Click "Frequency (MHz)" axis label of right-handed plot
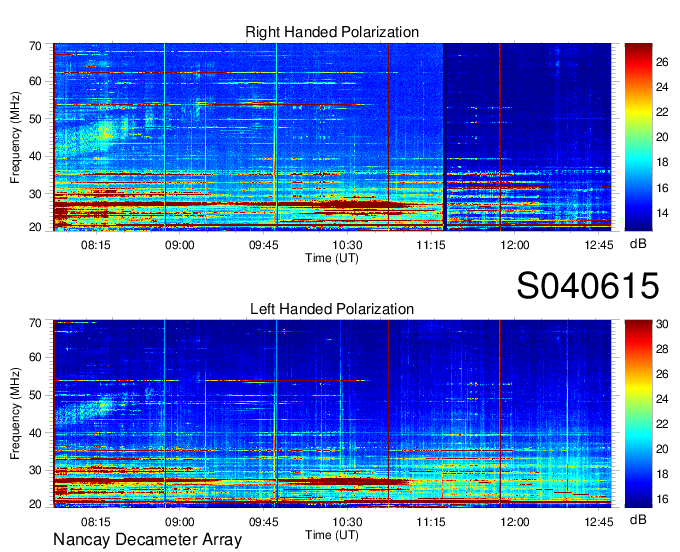 pyautogui.click(x=15, y=137)
